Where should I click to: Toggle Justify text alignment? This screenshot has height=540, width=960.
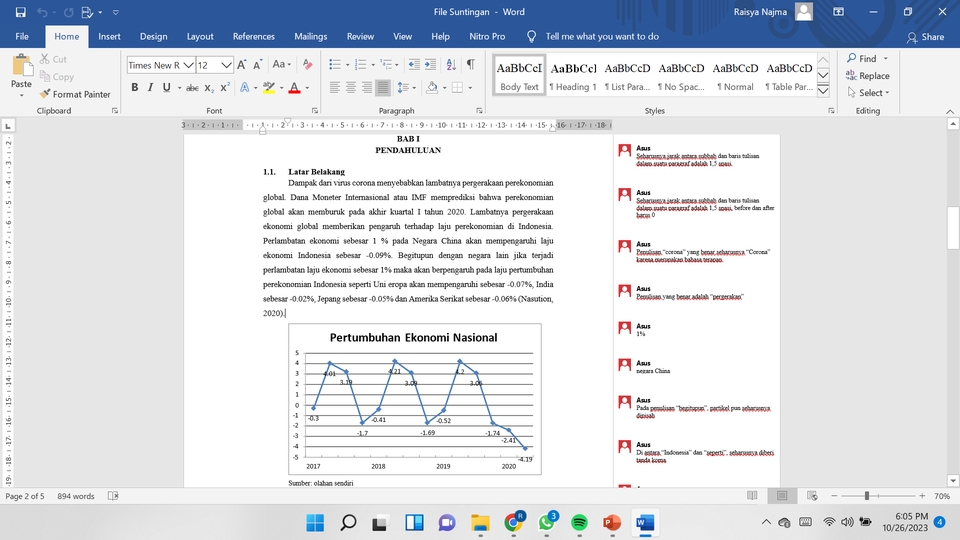click(x=382, y=88)
